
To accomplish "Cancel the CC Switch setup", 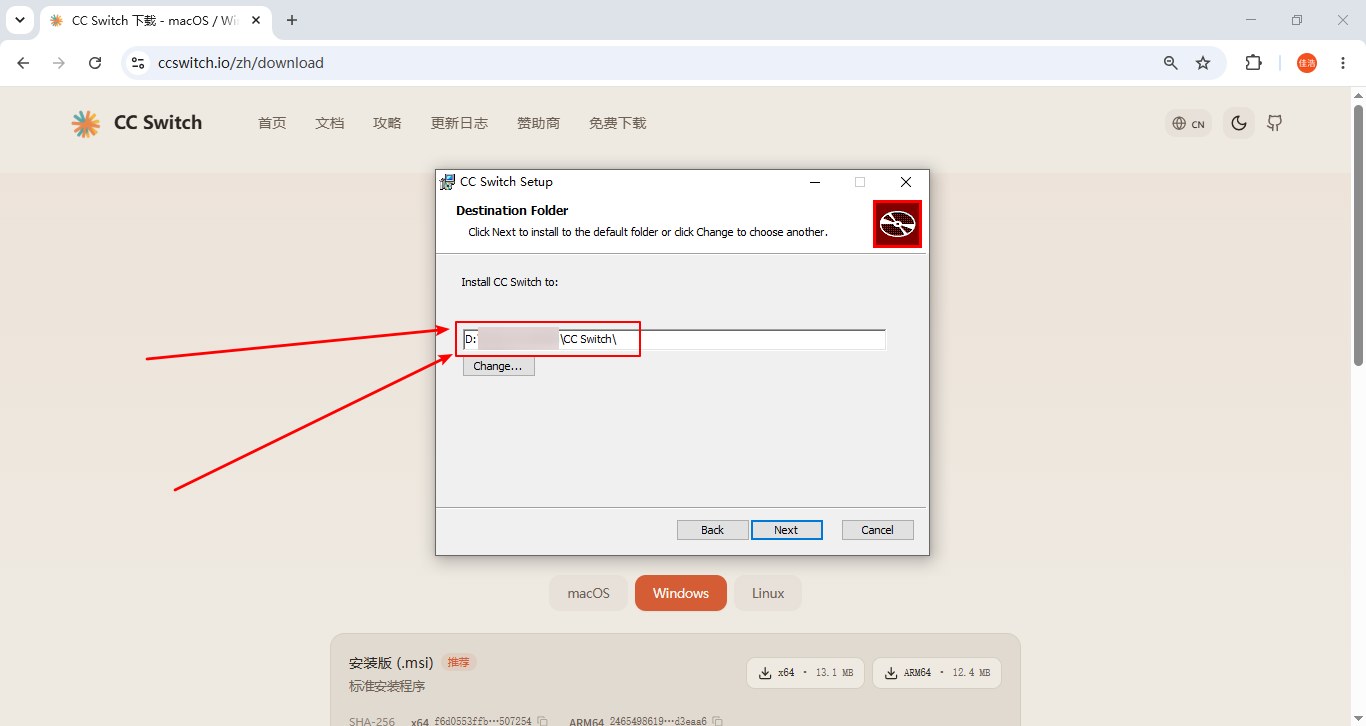I will [x=878, y=530].
